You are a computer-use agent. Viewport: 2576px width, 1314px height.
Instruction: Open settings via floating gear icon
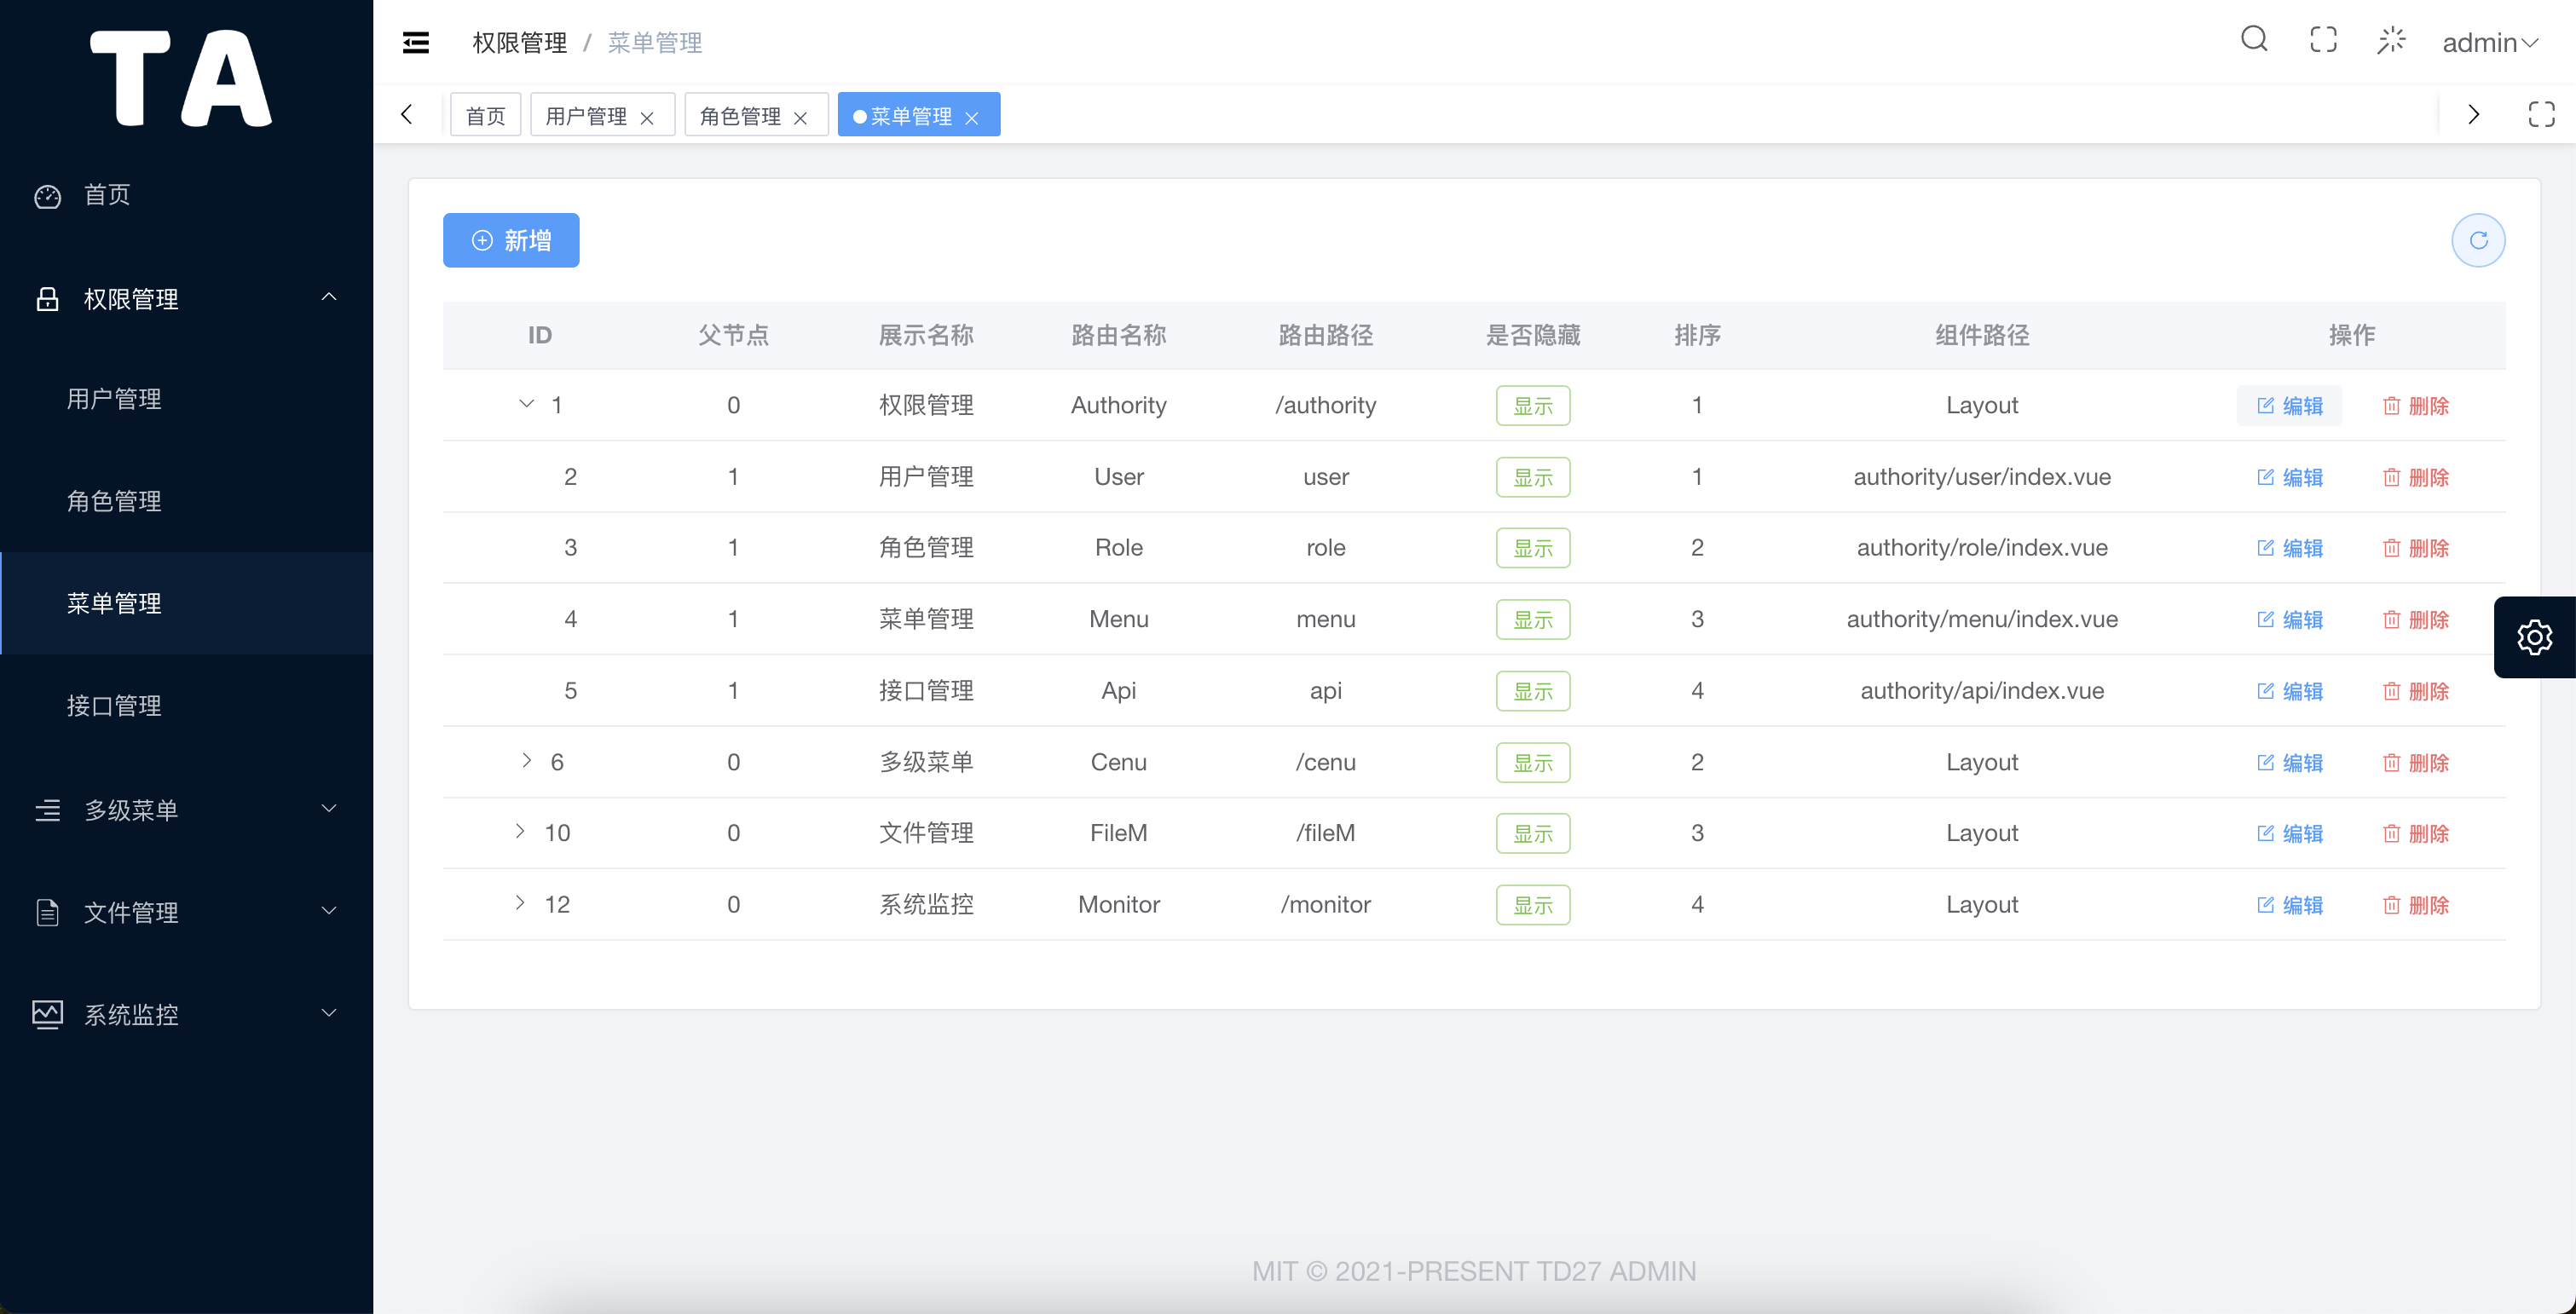[x=2534, y=637]
